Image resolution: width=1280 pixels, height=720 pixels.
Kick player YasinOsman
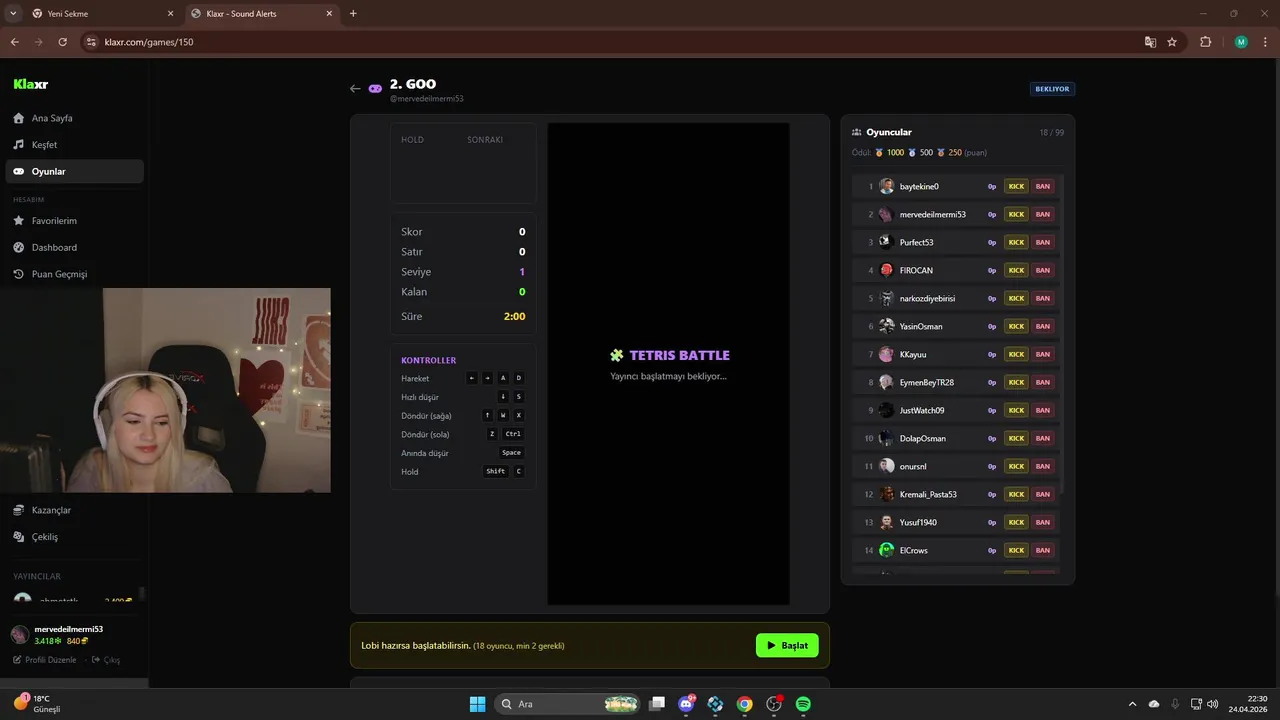click(x=1016, y=326)
